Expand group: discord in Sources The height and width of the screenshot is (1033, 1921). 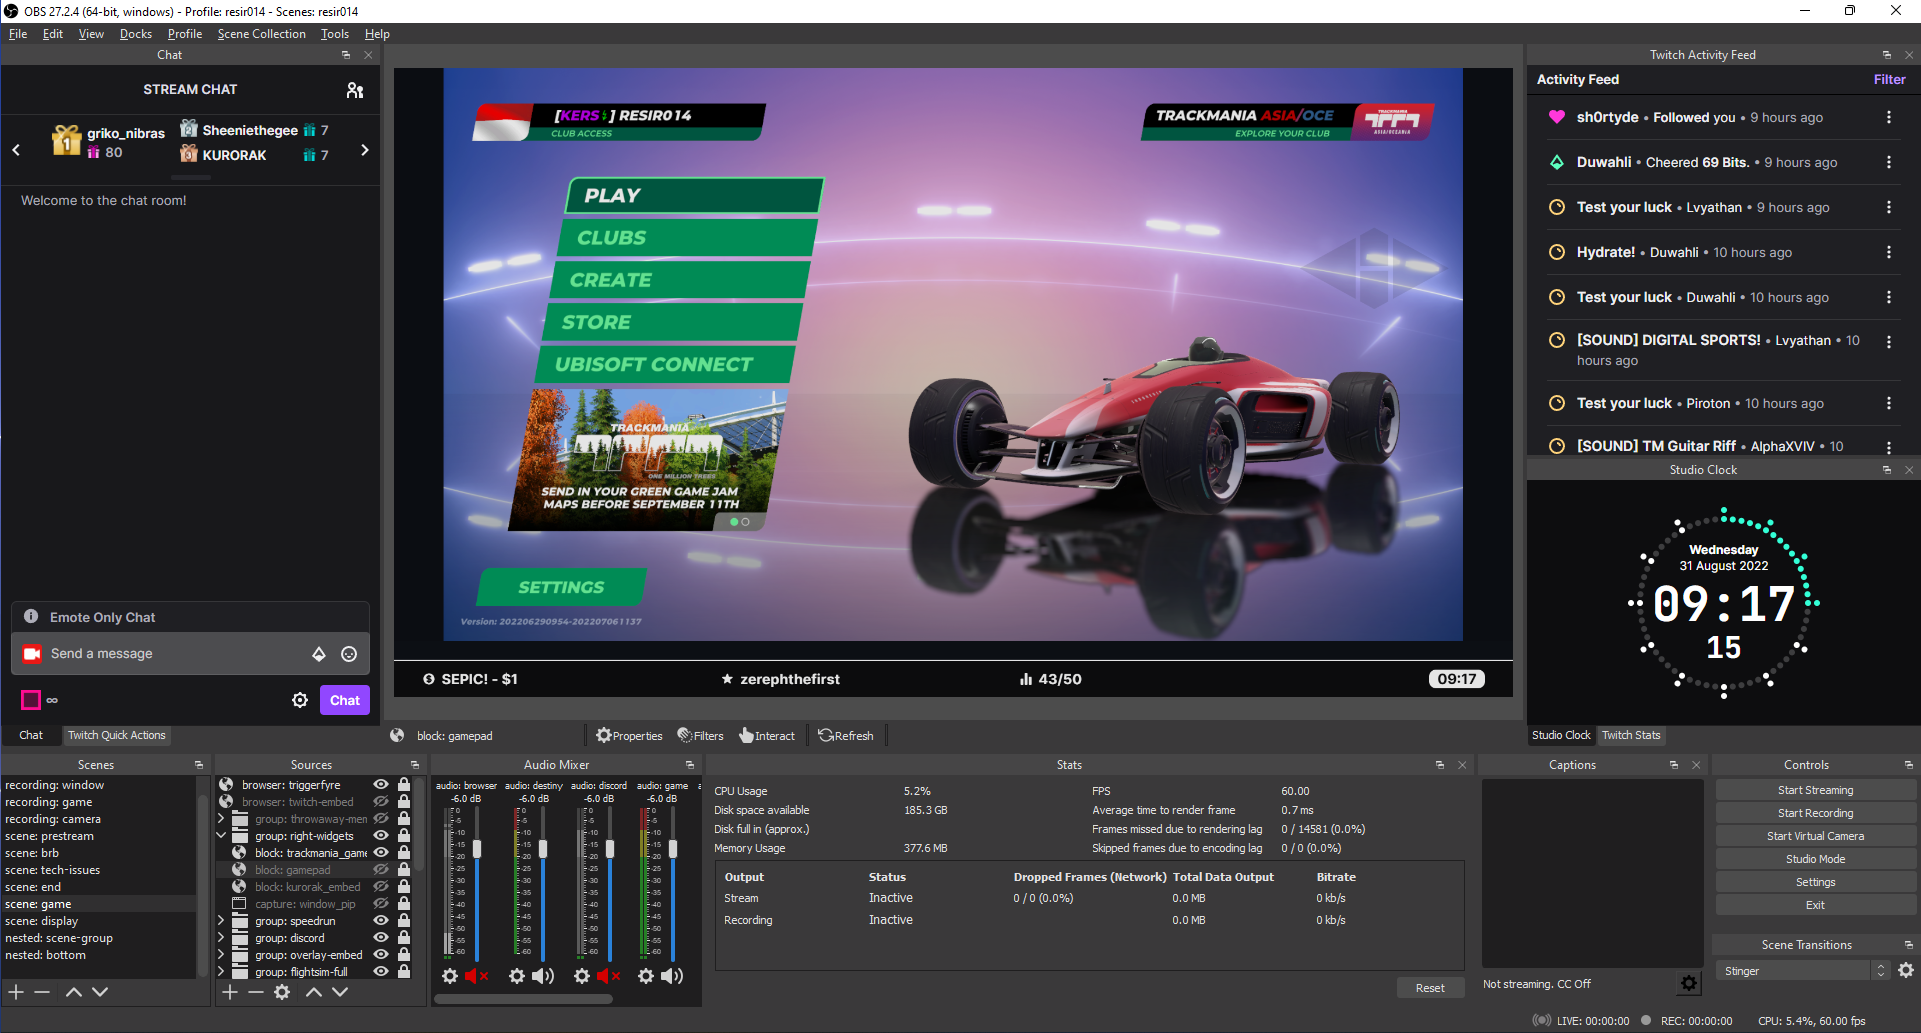pos(221,938)
